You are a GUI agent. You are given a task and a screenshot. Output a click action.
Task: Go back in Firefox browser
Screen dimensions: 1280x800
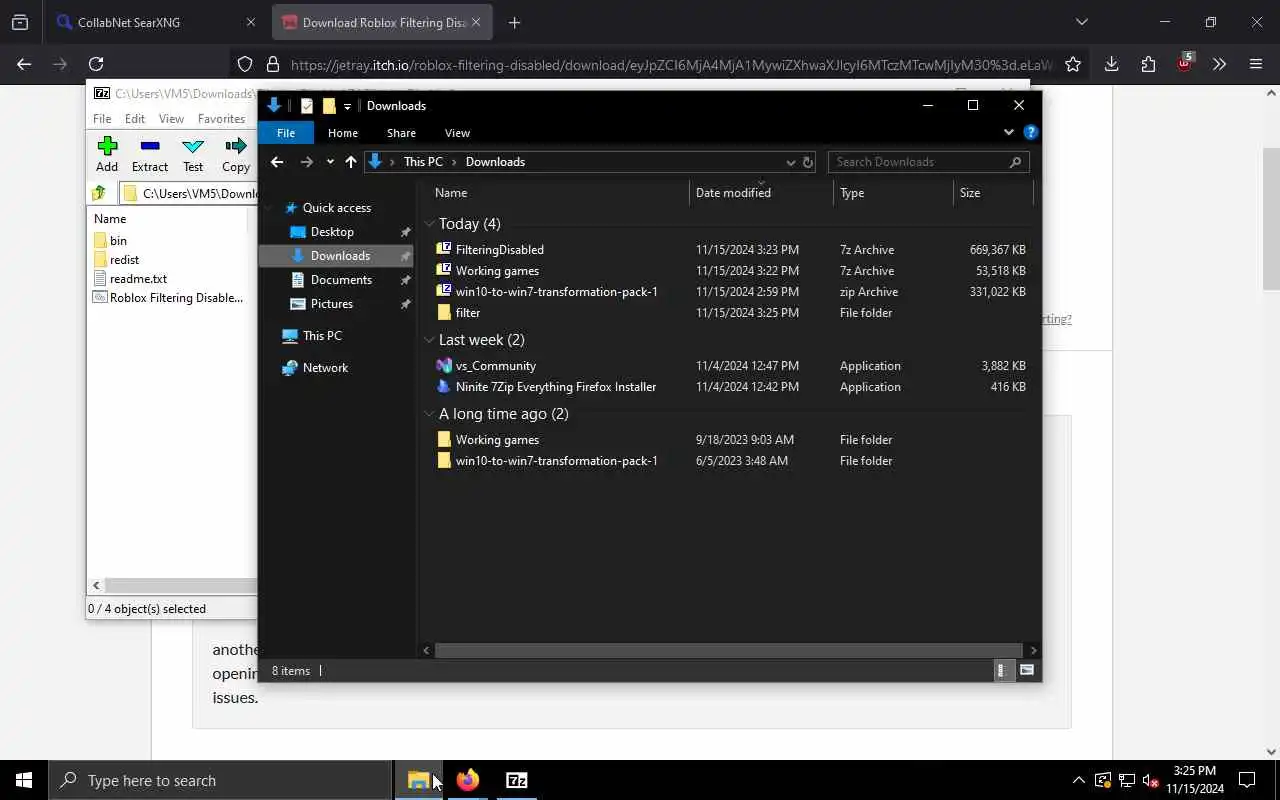click(x=24, y=64)
